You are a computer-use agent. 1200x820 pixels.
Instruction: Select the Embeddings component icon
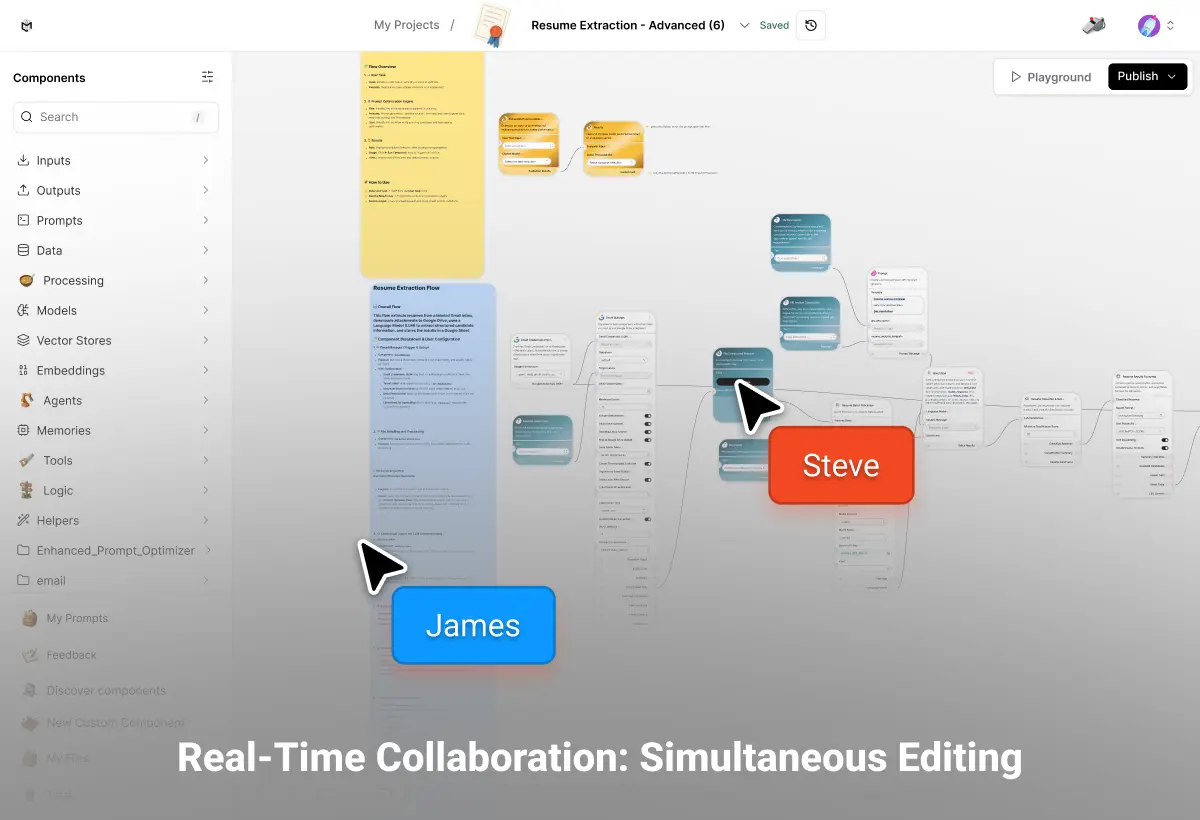pyautogui.click(x=24, y=370)
